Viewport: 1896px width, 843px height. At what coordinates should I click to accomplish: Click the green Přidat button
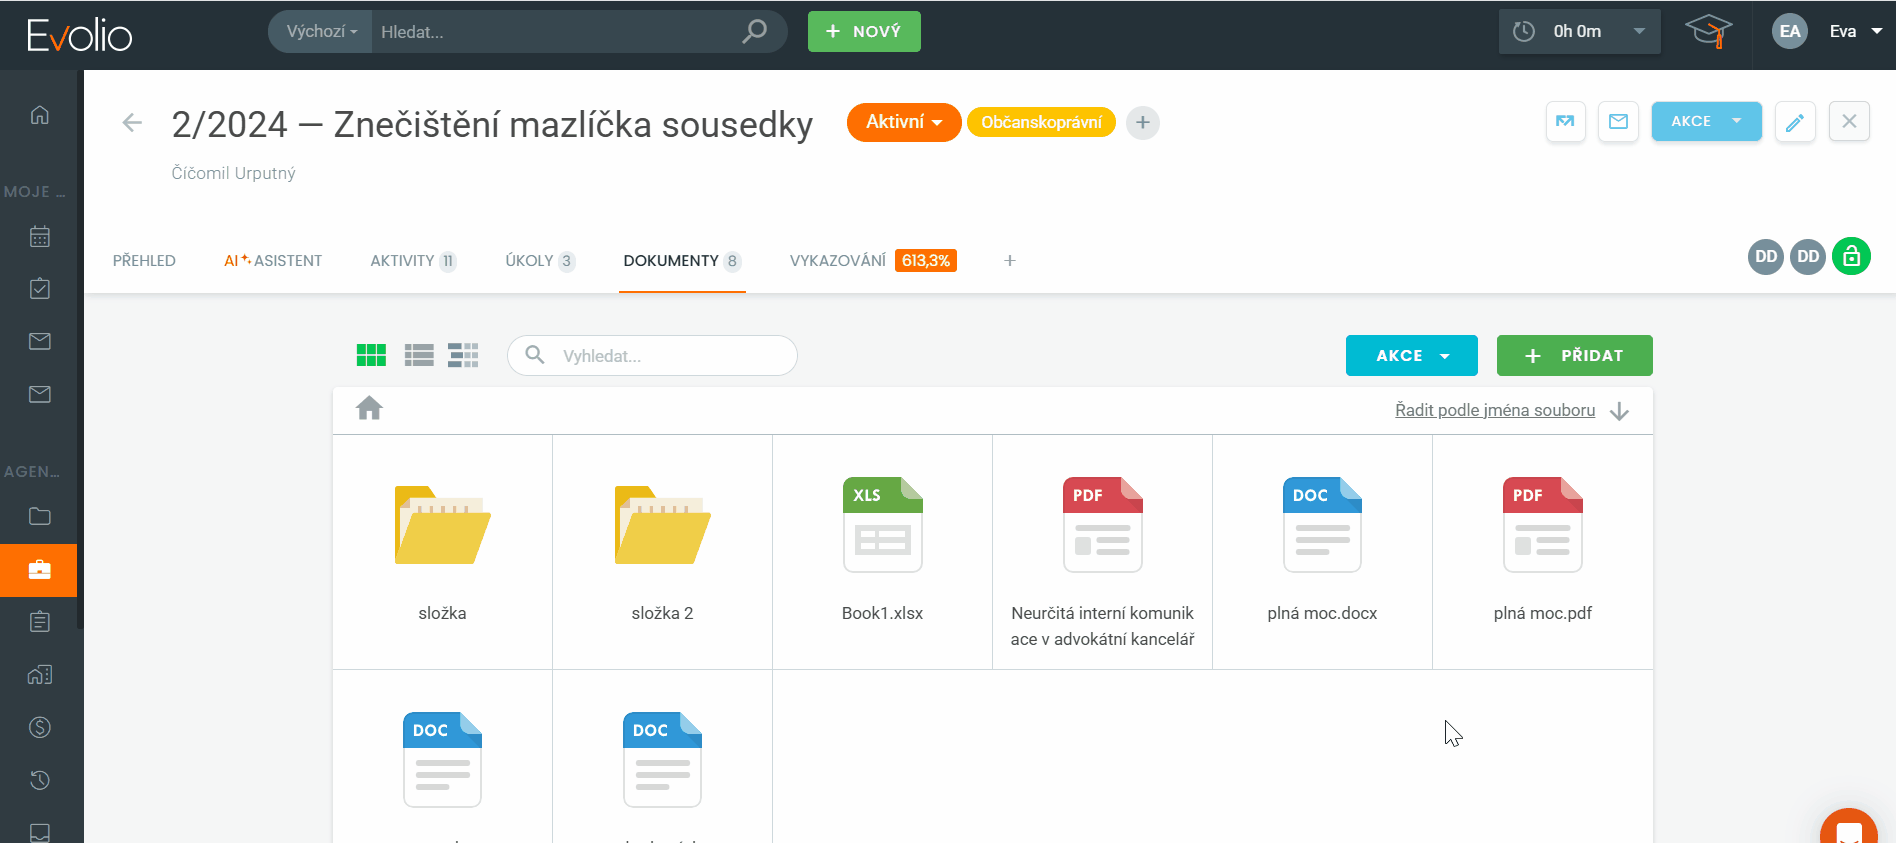click(1574, 356)
